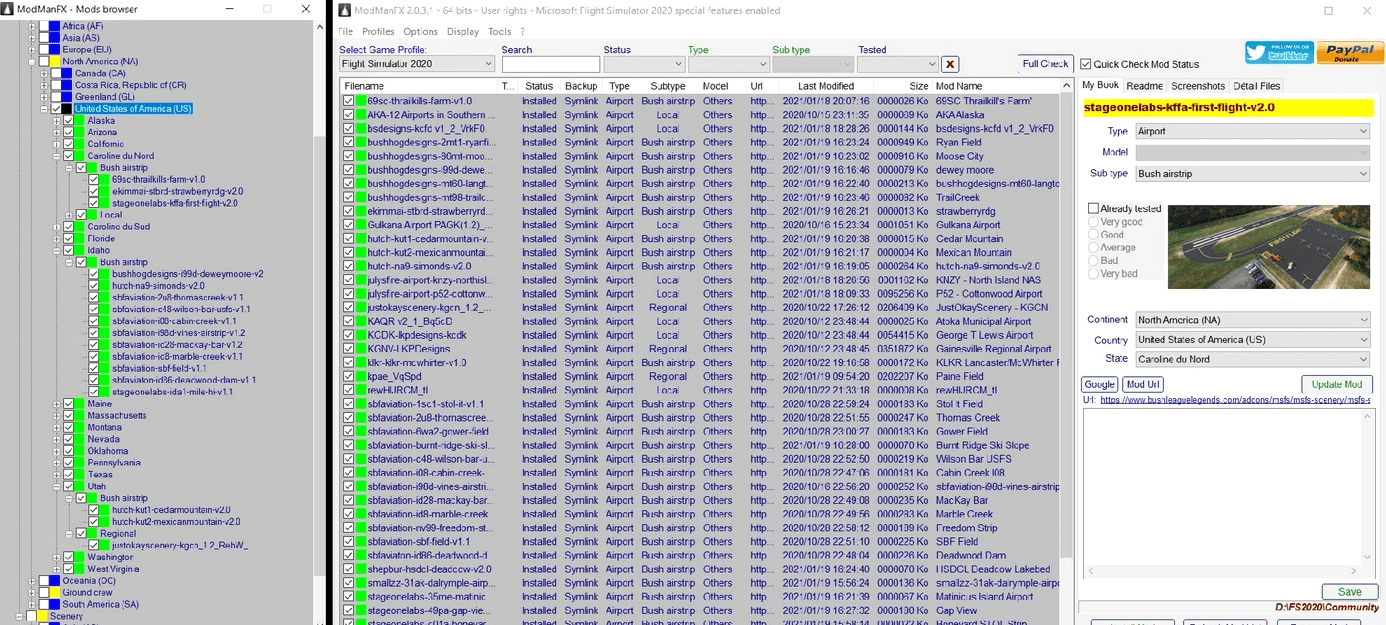Switch to the Screenshots tab

tap(1198, 86)
